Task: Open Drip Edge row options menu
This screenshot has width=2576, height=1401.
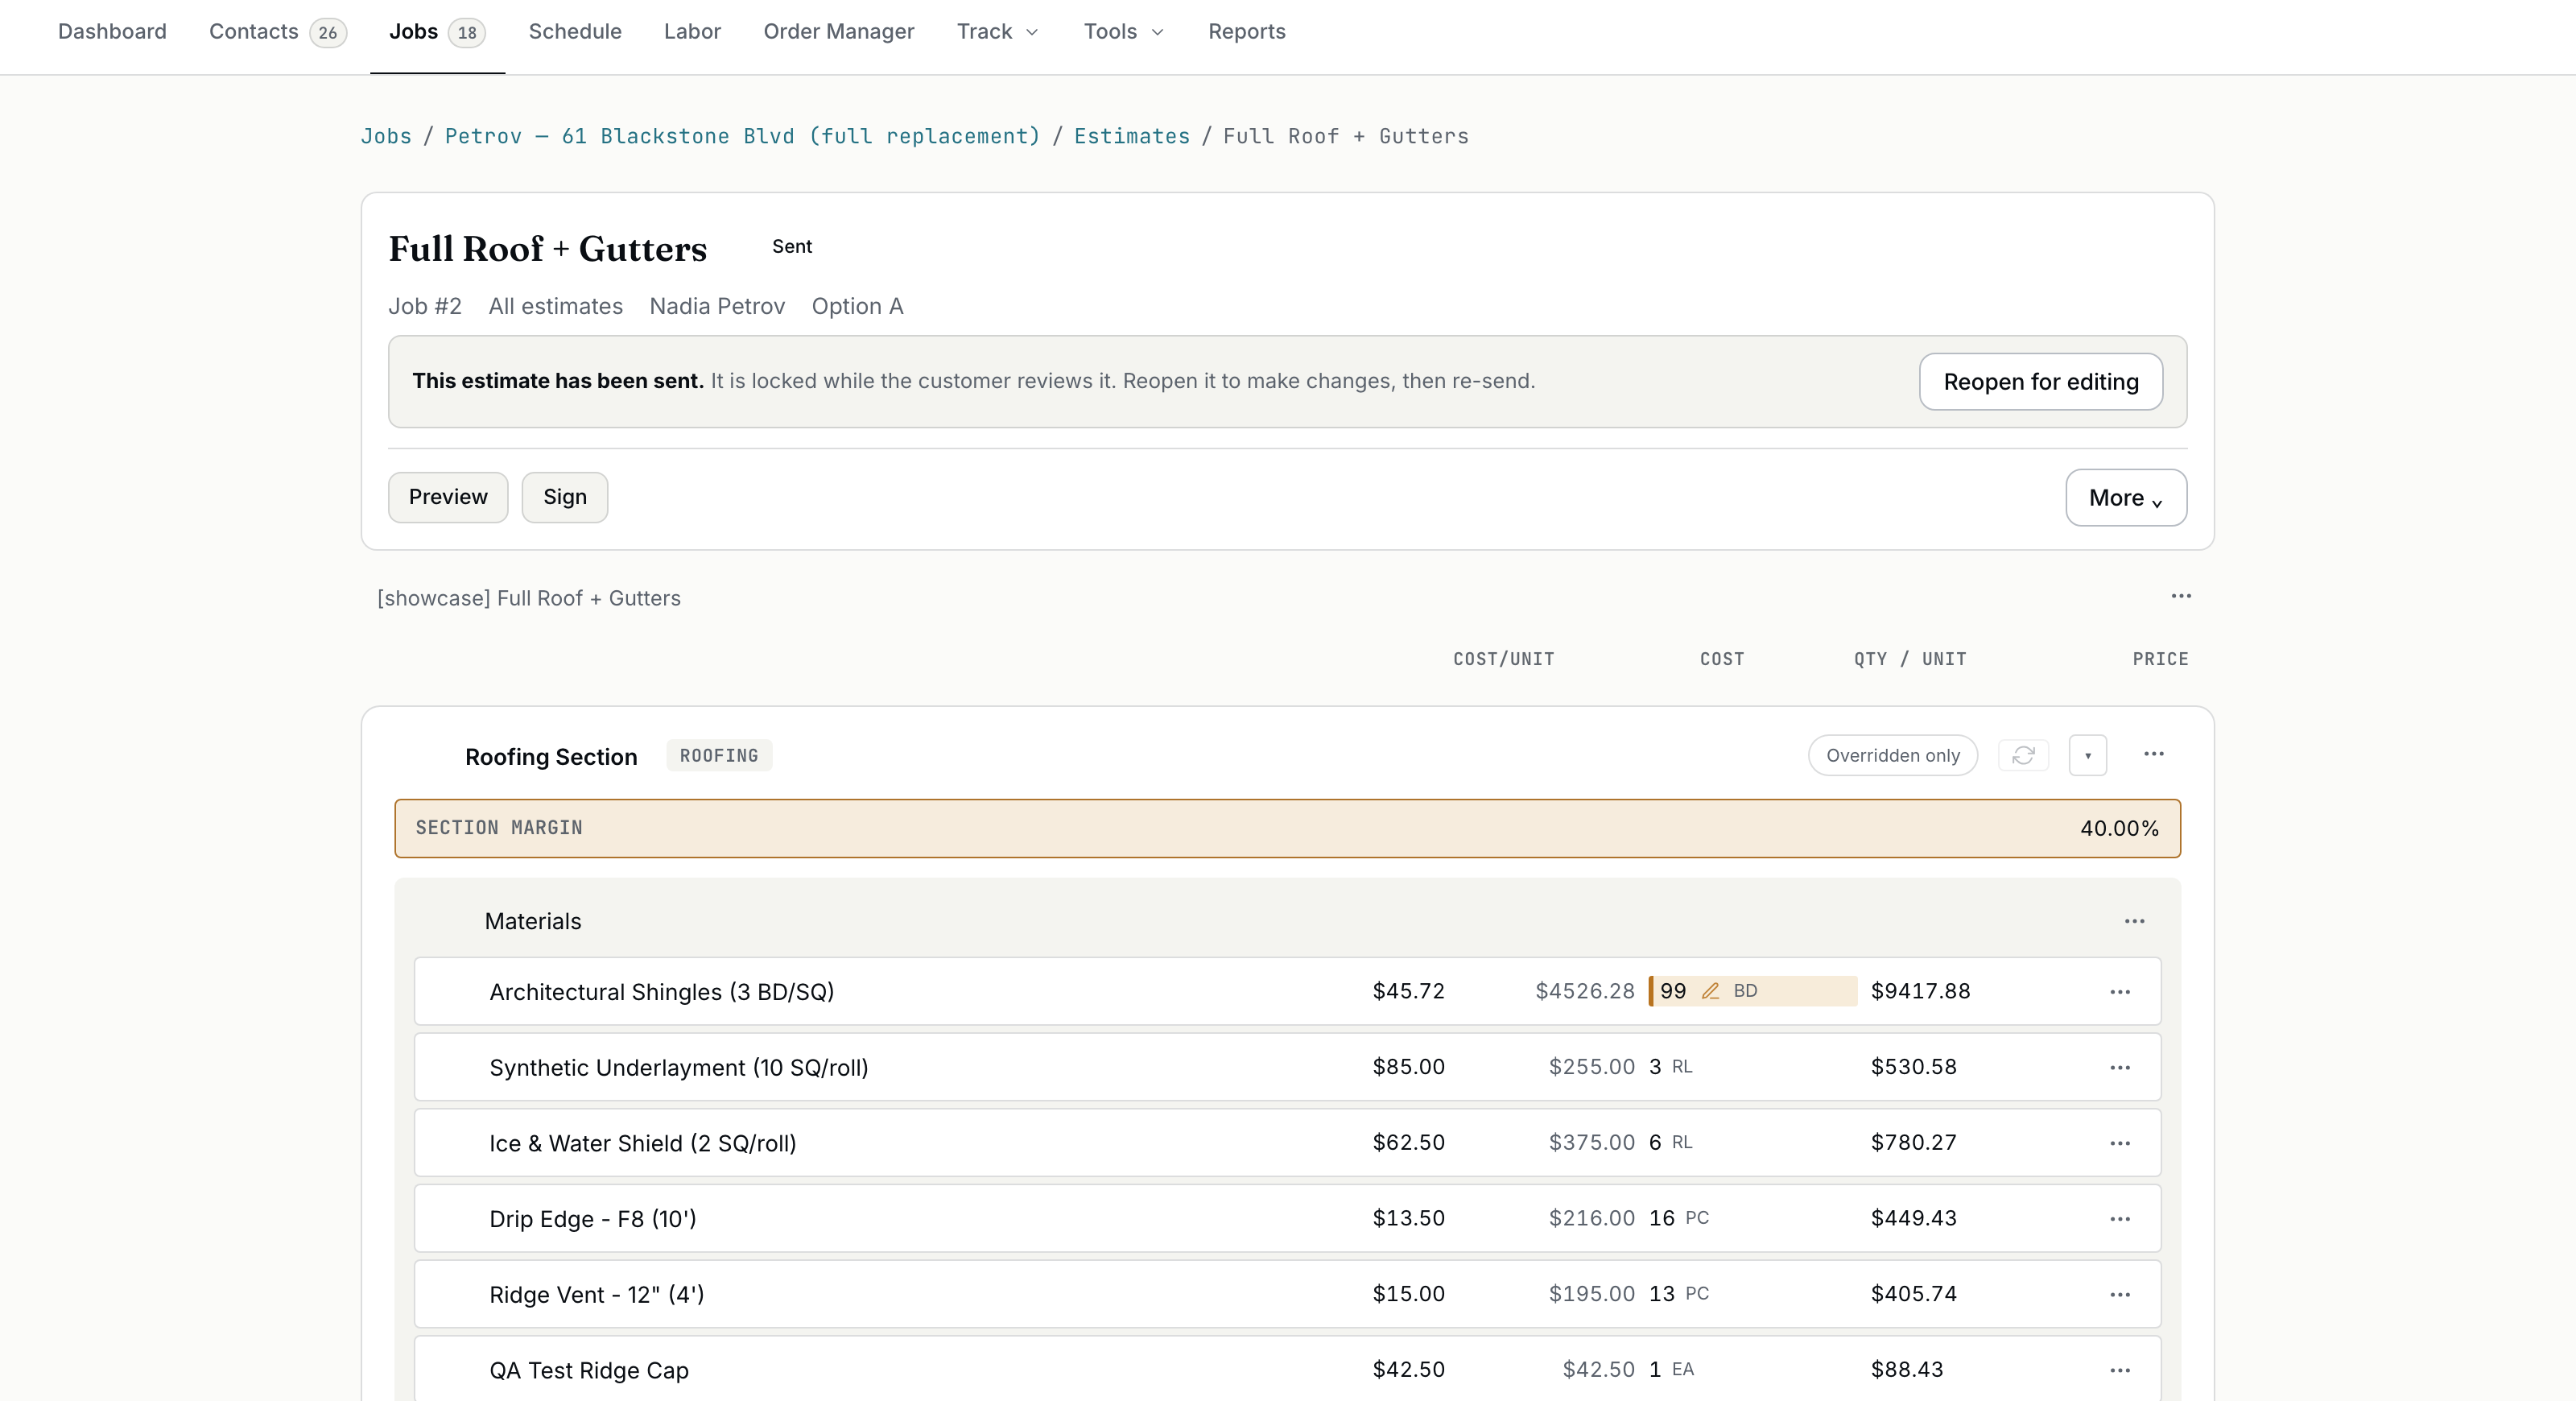Action: (2120, 1219)
